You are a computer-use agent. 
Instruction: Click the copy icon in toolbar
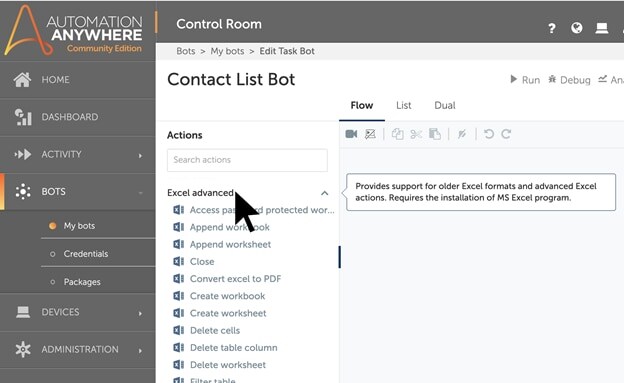click(x=397, y=134)
